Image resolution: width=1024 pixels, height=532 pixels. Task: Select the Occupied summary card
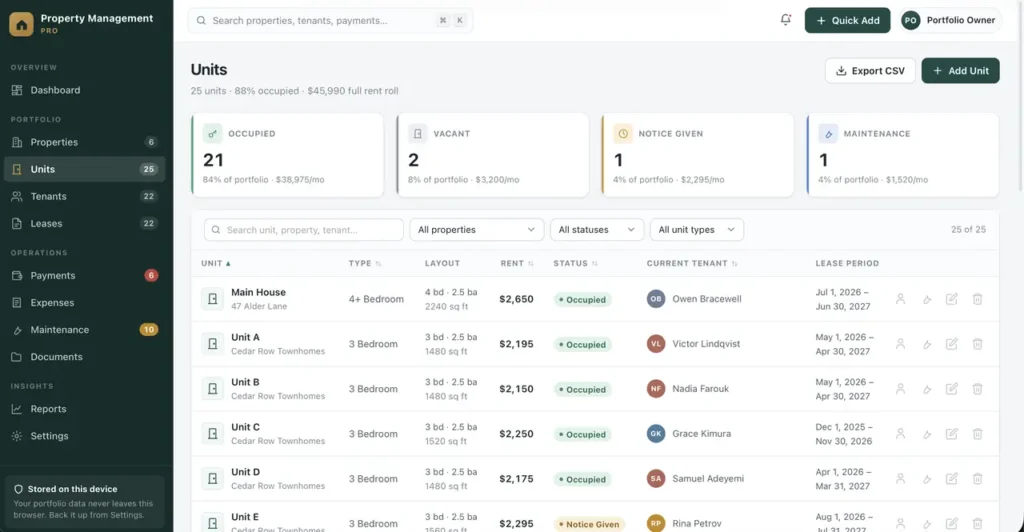click(x=287, y=155)
